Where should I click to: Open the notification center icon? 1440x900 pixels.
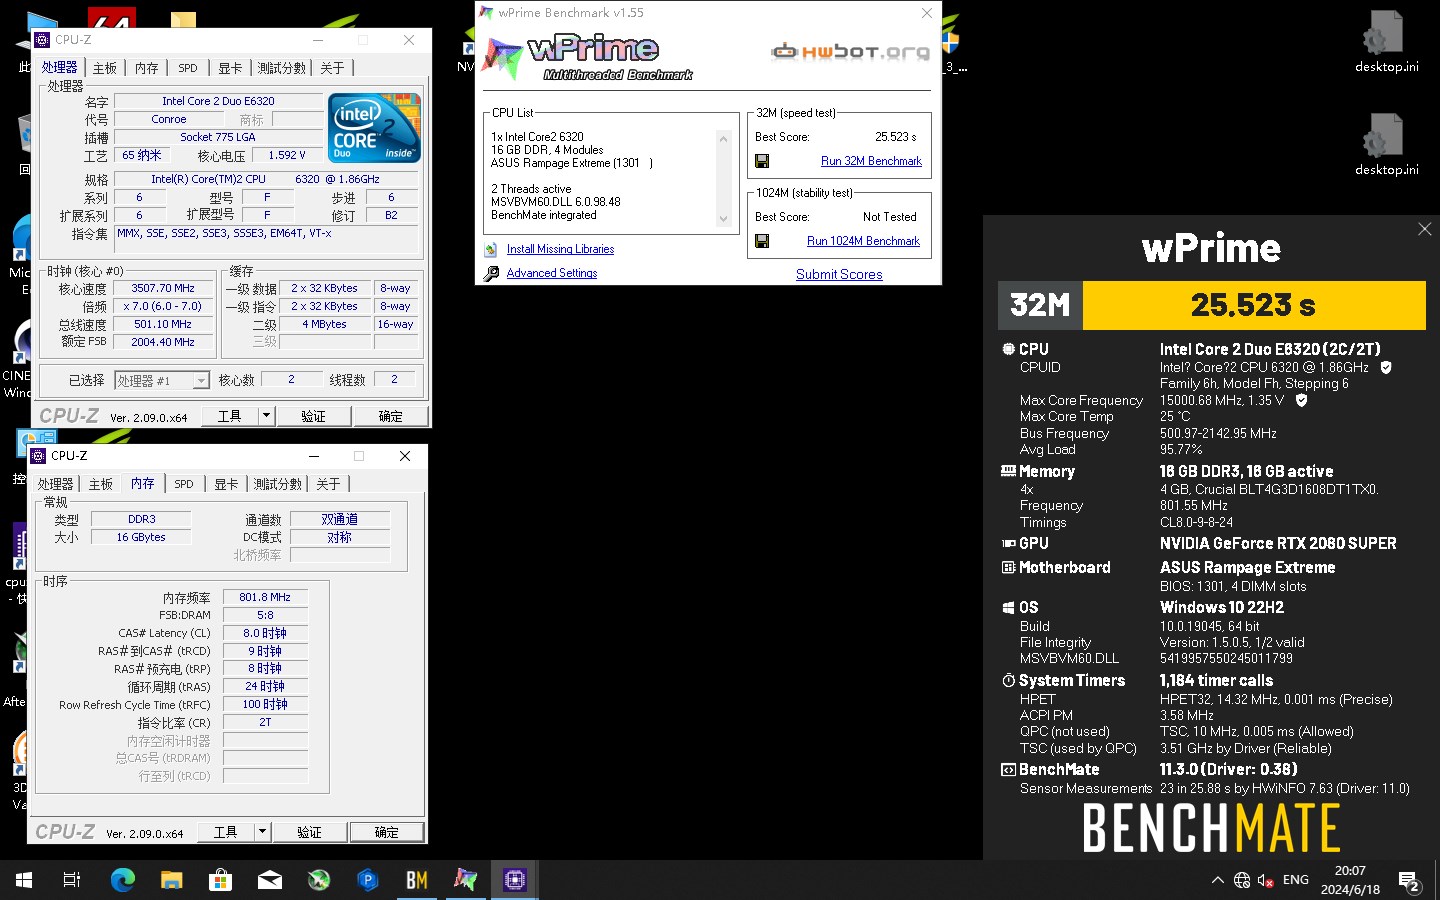point(1410,881)
